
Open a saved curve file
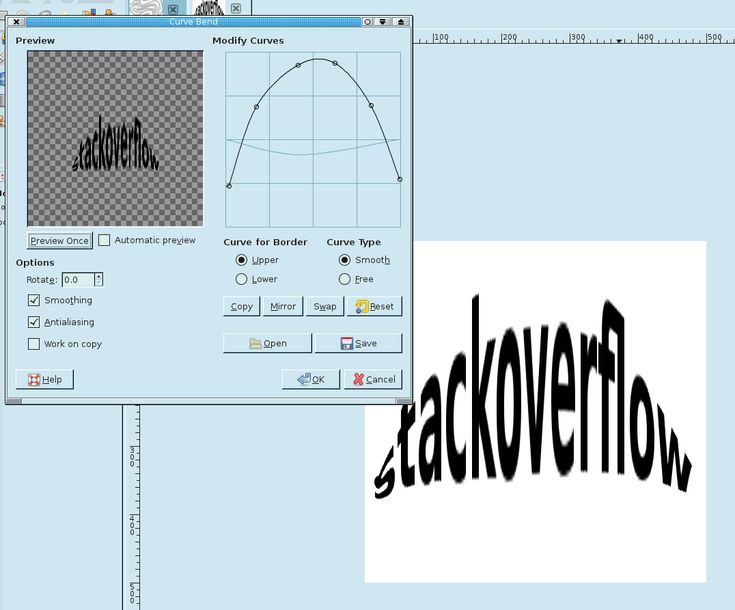[267, 343]
